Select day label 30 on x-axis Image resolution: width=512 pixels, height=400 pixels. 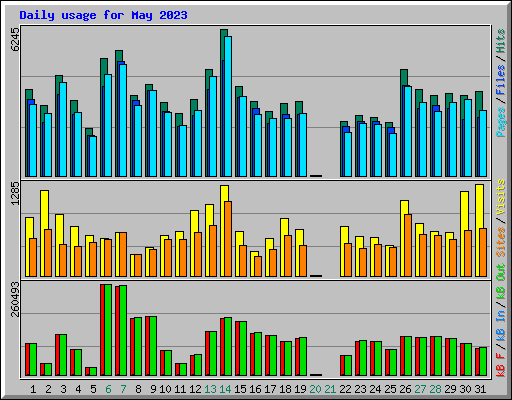click(465, 389)
